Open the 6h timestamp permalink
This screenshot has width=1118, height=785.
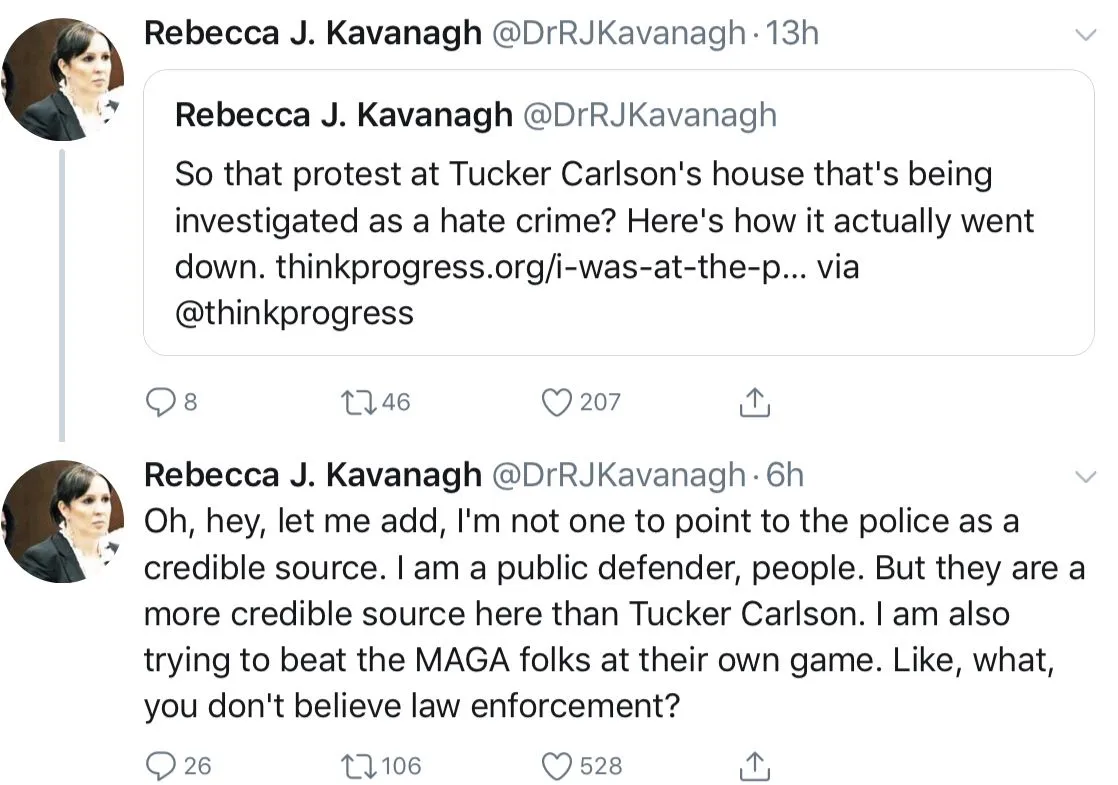(x=785, y=474)
